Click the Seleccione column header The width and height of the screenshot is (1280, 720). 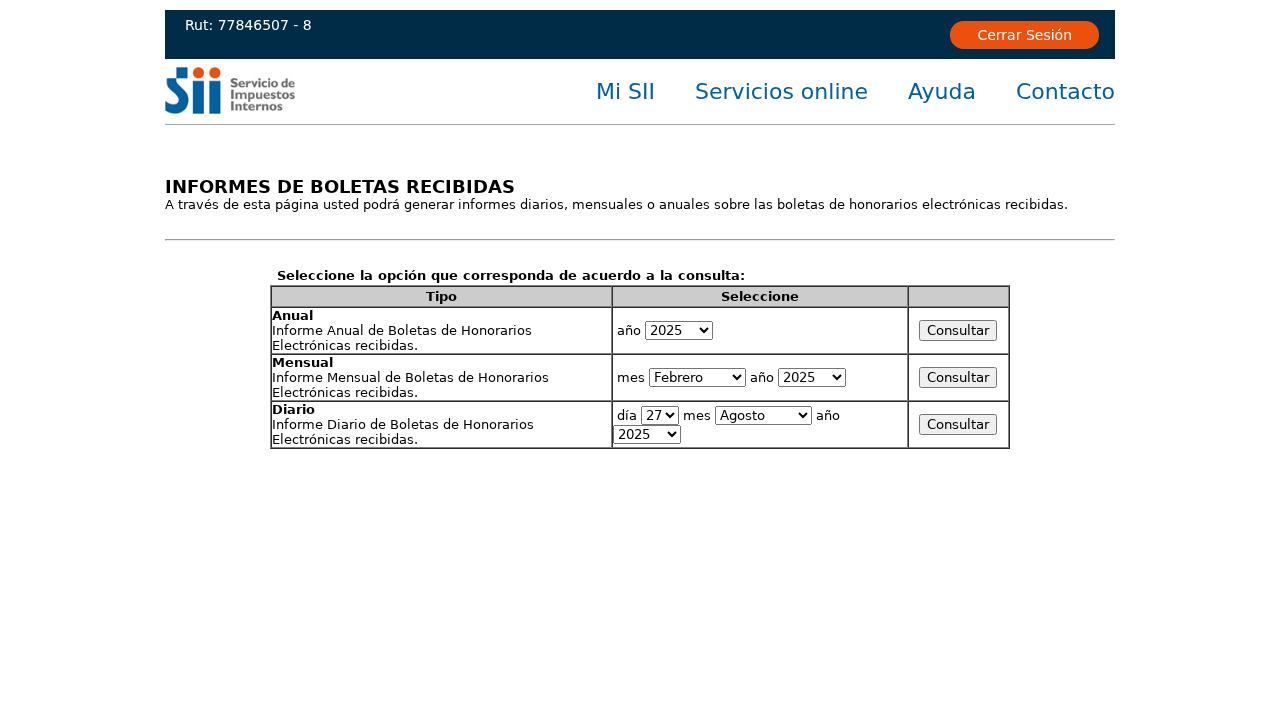tap(760, 297)
